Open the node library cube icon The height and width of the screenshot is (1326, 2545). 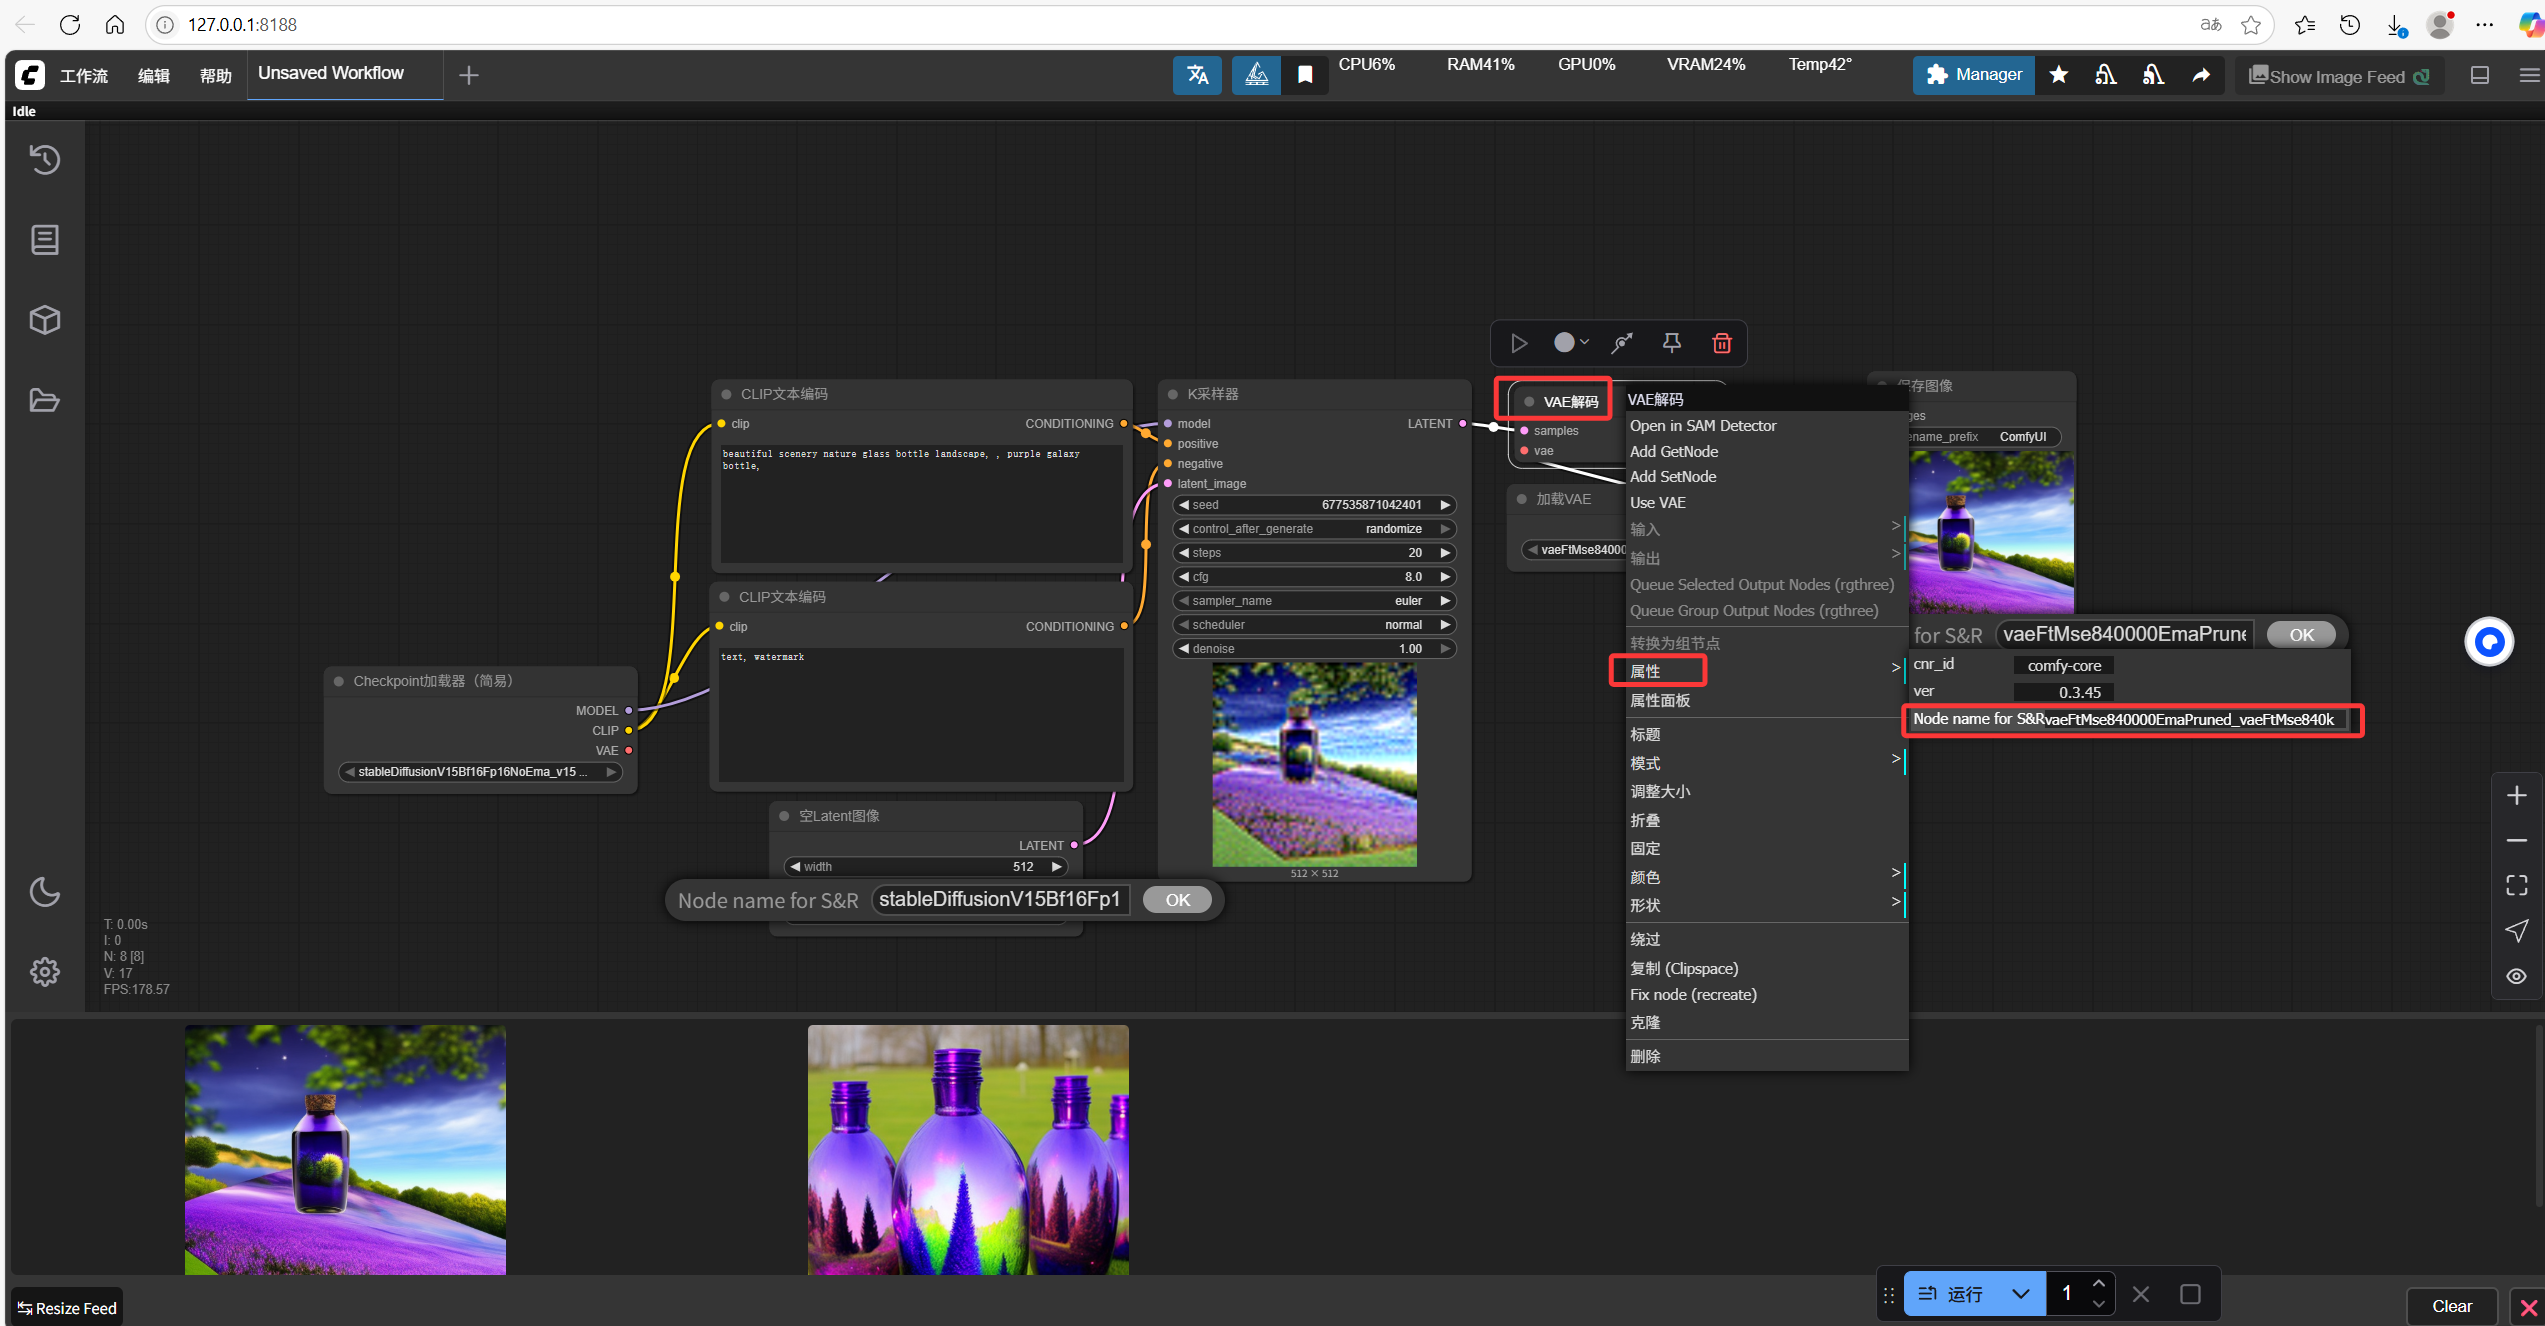45,320
